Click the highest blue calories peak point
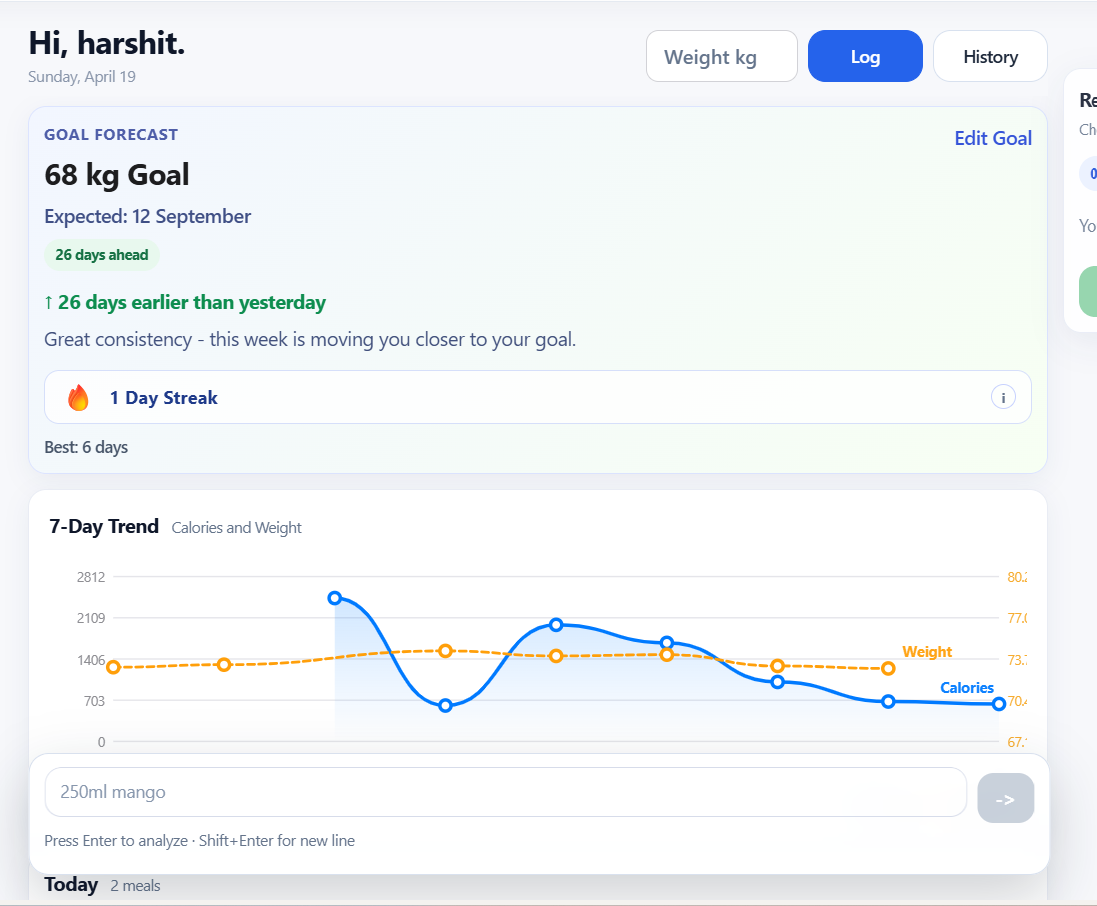Image resolution: width=1097 pixels, height=906 pixels. coord(335,598)
